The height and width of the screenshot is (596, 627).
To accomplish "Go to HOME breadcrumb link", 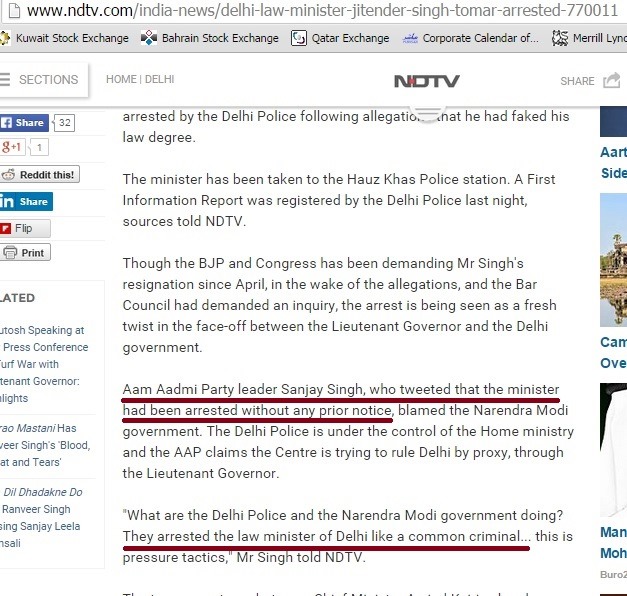I will [x=121, y=79].
